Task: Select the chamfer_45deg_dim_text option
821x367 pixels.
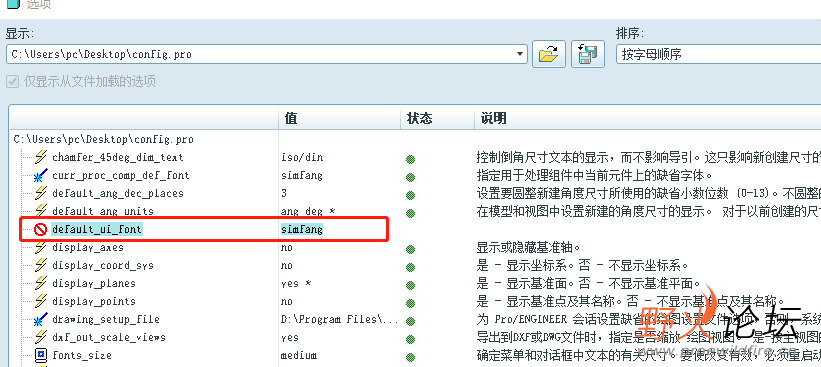Action: tap(118, 157)
